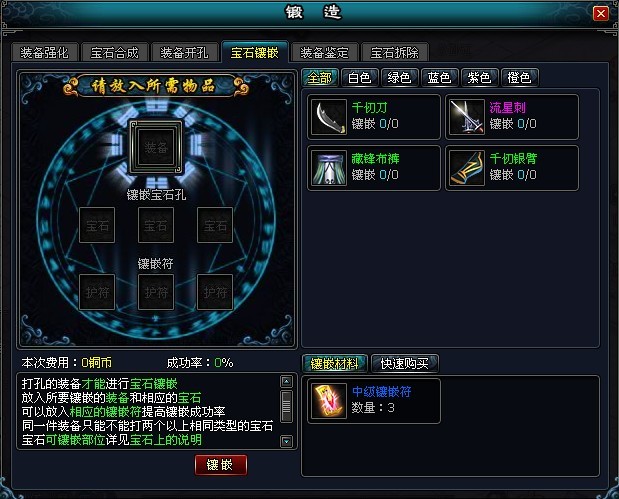619x499 pixels.
Task: Filter equipment by 绿色 quality
Action: (x=399, y=77)
